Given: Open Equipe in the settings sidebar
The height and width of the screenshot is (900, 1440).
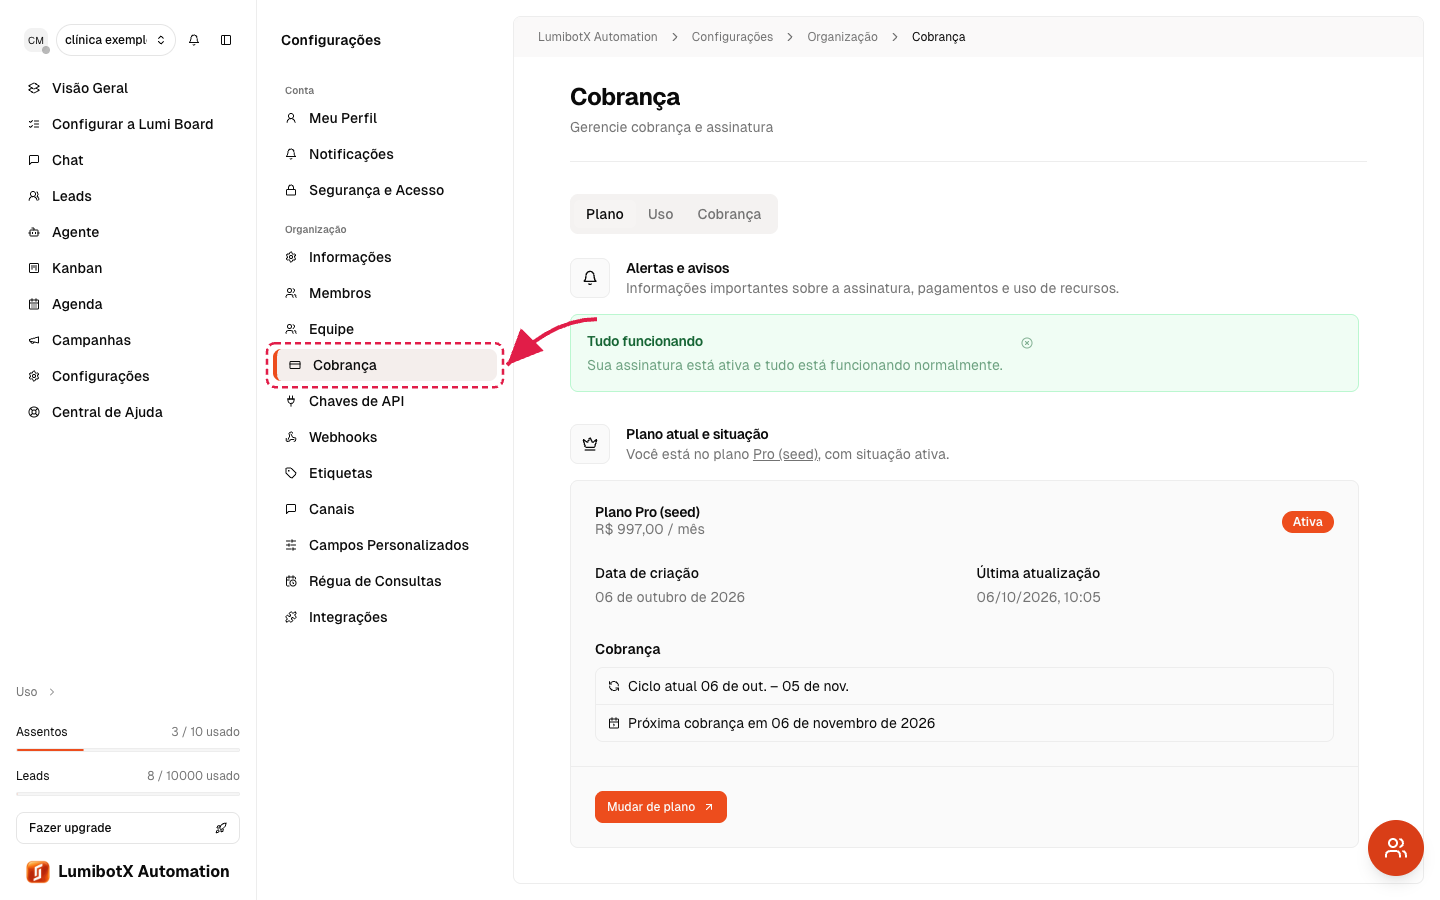Looking at the screenshot, I should (385, 329).
